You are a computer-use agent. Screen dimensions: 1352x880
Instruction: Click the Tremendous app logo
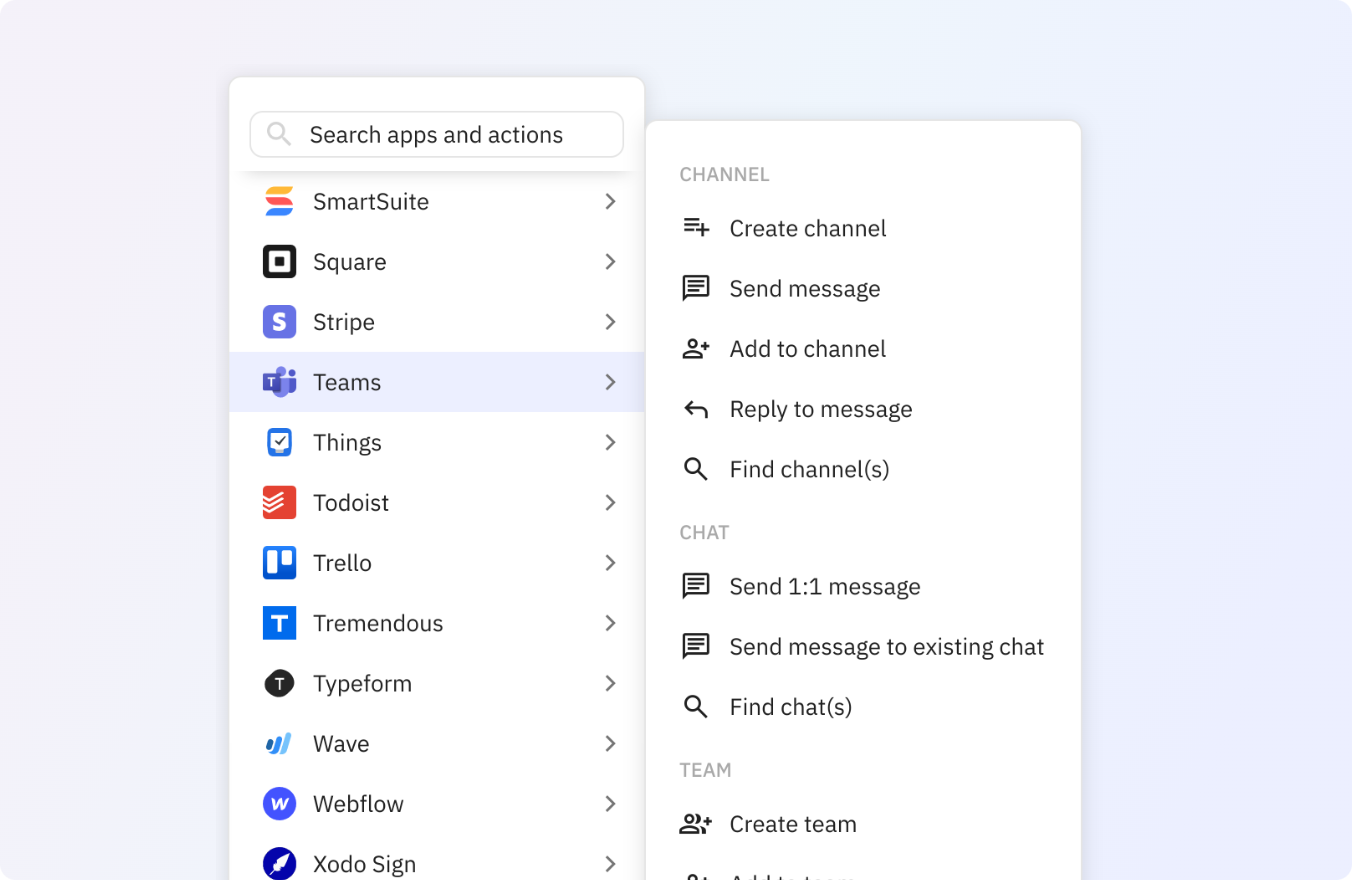pos(279,623)
